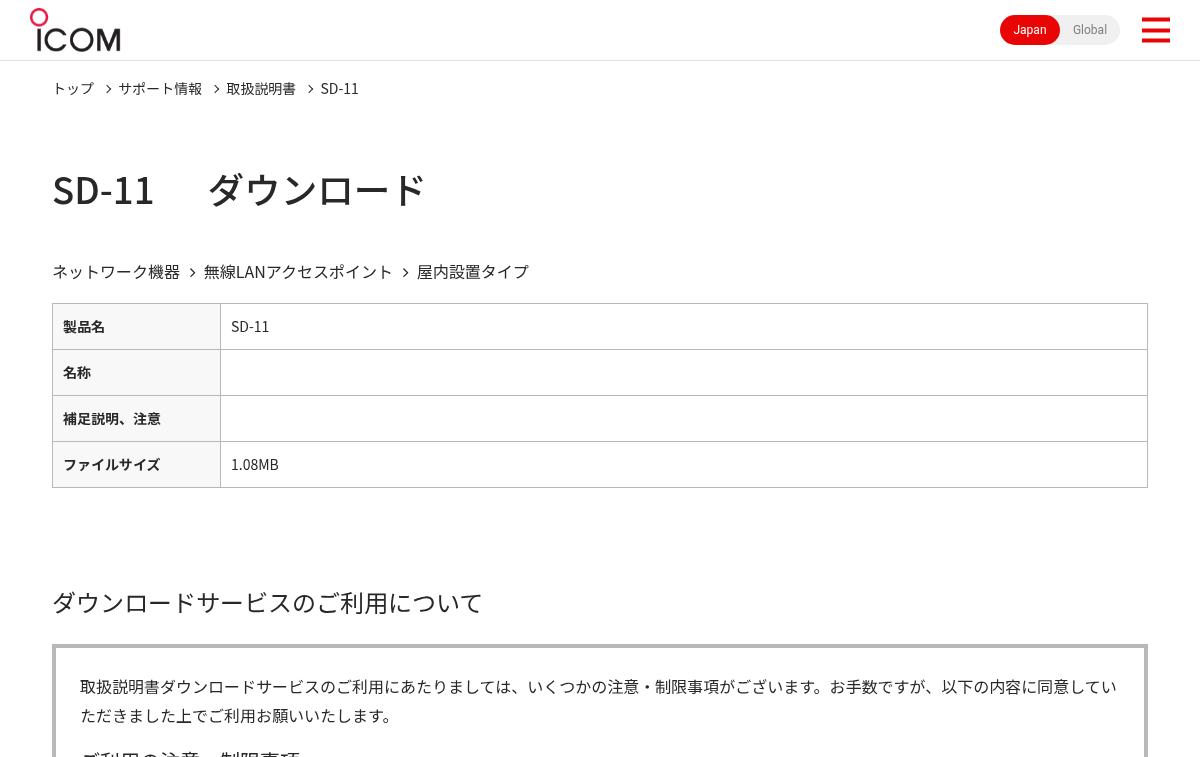Open 取扱説明書 breadcrumb link

click(x=261, y=88)
